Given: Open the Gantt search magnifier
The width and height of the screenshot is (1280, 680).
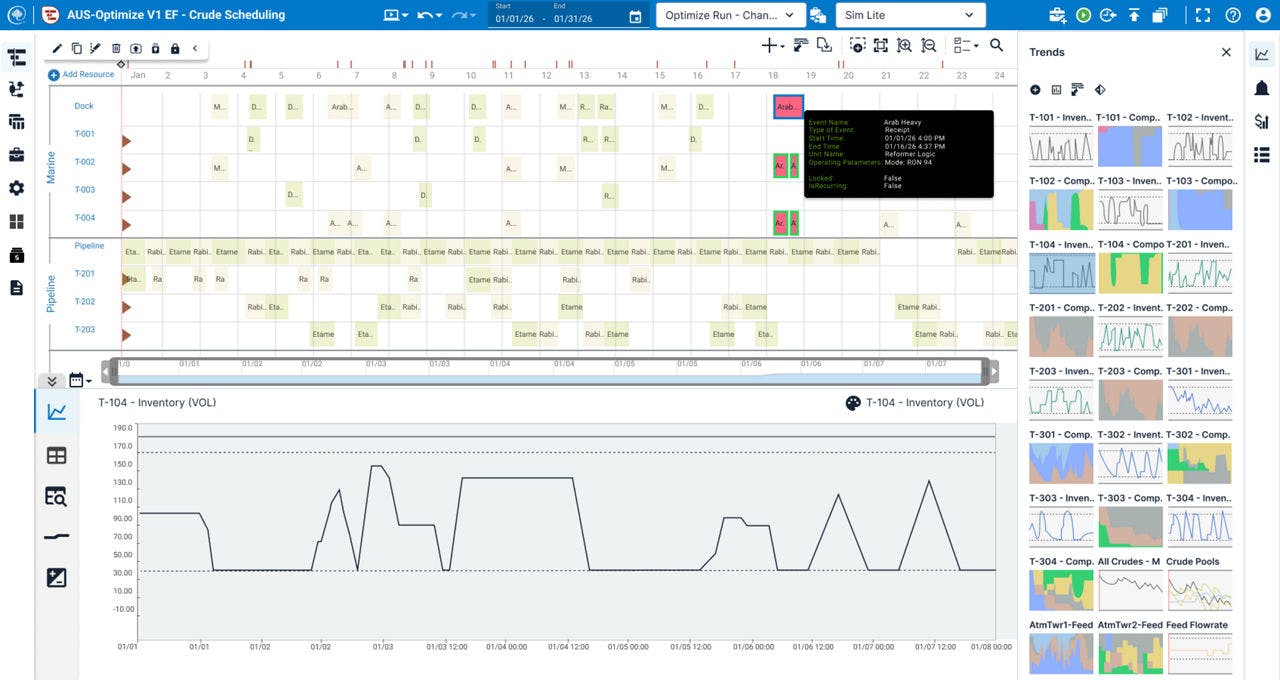Looking at the screenshot, I should (996, 45).
